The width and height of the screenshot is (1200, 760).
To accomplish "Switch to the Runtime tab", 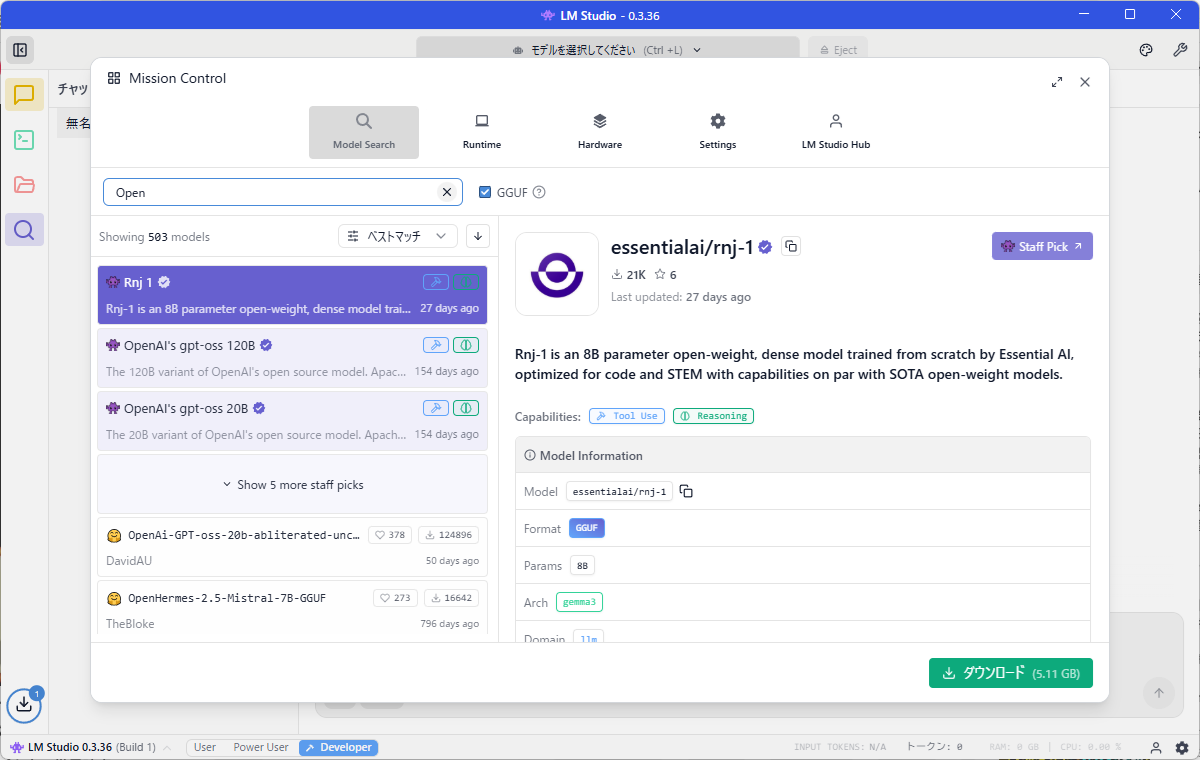I will [481, 131].
